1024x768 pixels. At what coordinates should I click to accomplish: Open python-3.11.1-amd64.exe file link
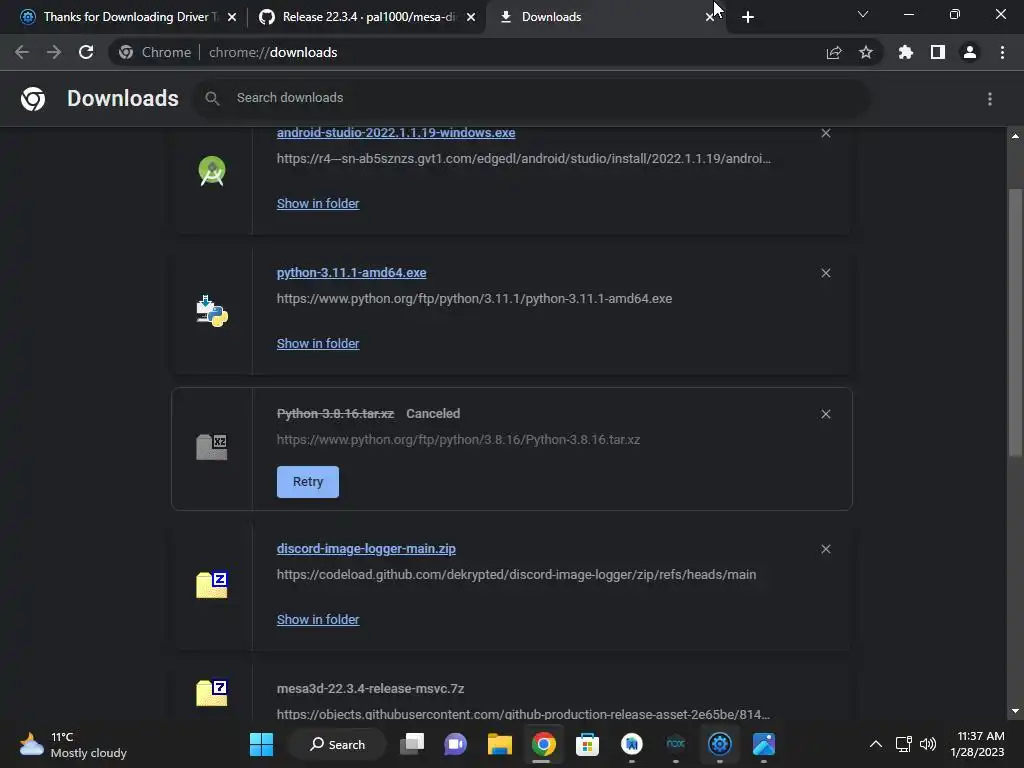351,273
